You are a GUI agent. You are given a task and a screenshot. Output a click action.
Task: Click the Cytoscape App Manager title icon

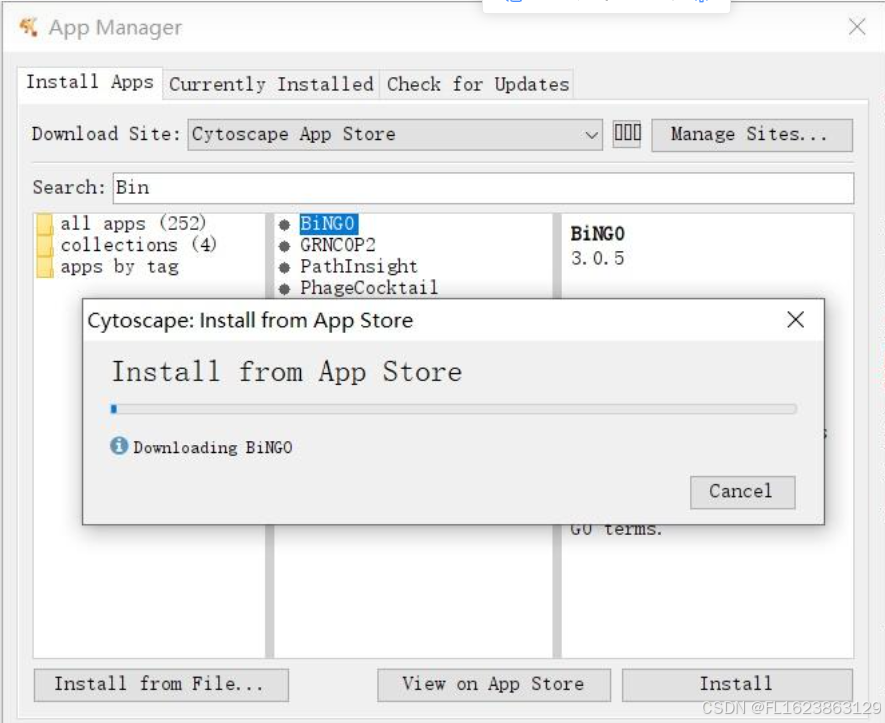pyautogui.click(x=28, y=27)
